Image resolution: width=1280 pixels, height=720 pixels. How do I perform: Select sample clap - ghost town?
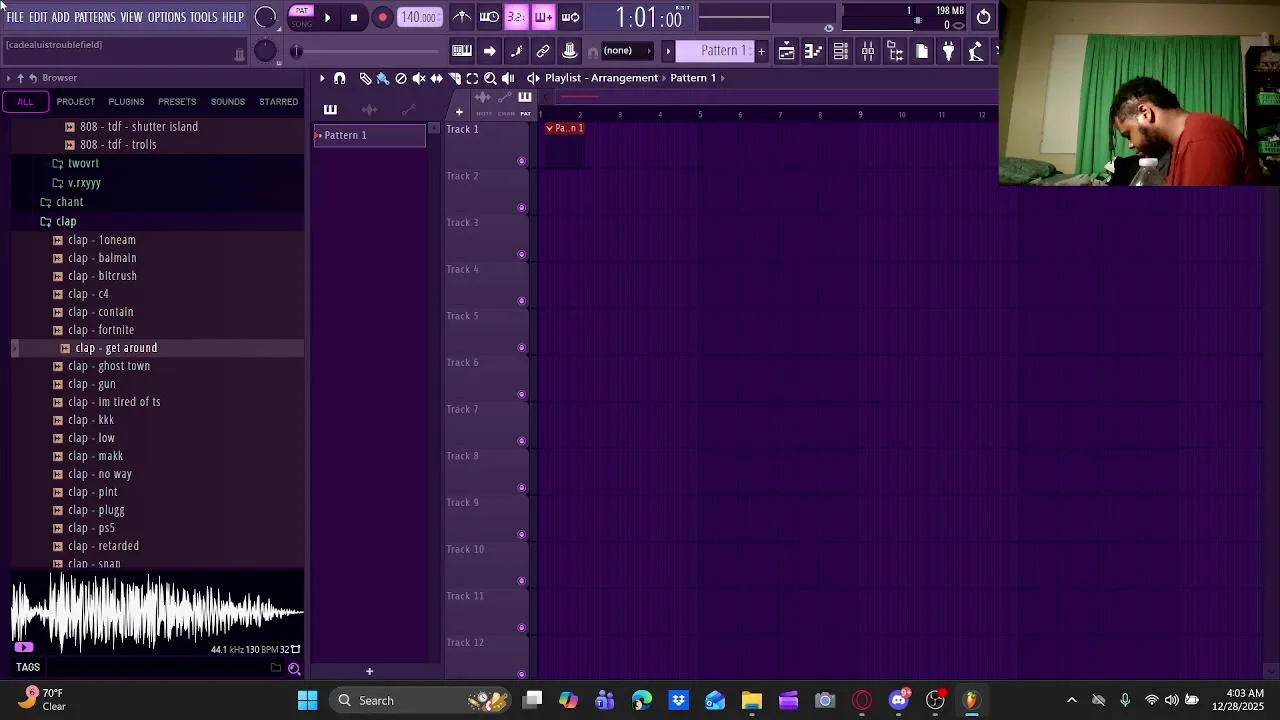tap(109, 366)
